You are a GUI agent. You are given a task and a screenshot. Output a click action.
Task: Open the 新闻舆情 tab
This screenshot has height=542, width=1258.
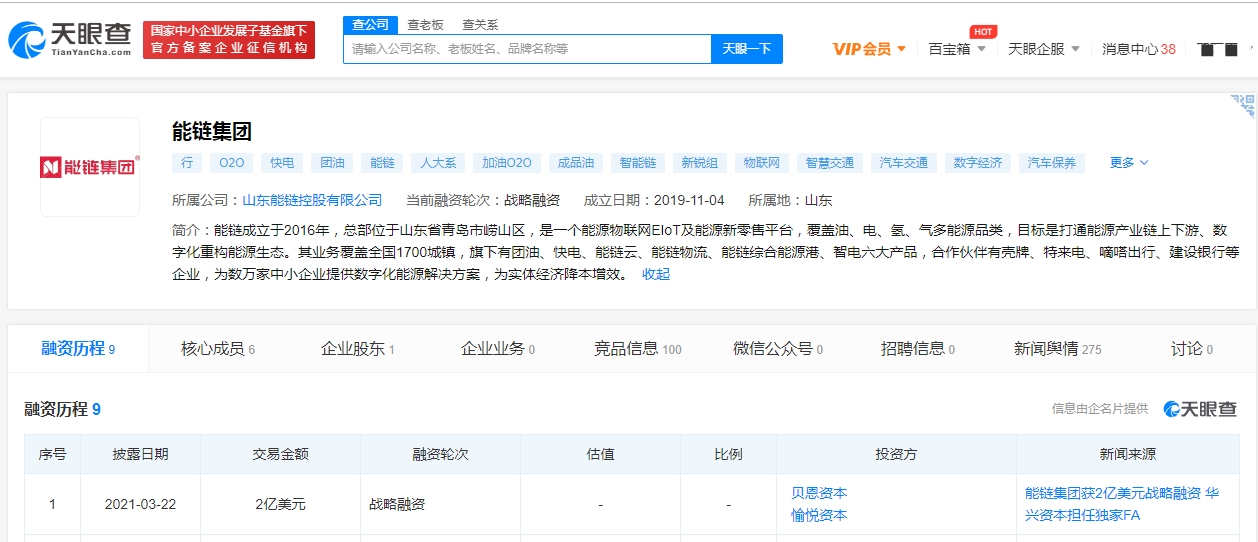[1057, 349]
